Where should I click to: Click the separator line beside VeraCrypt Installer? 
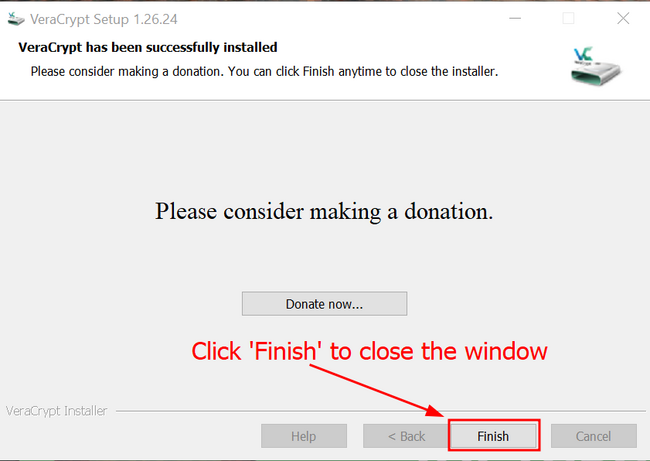(381, 411)
